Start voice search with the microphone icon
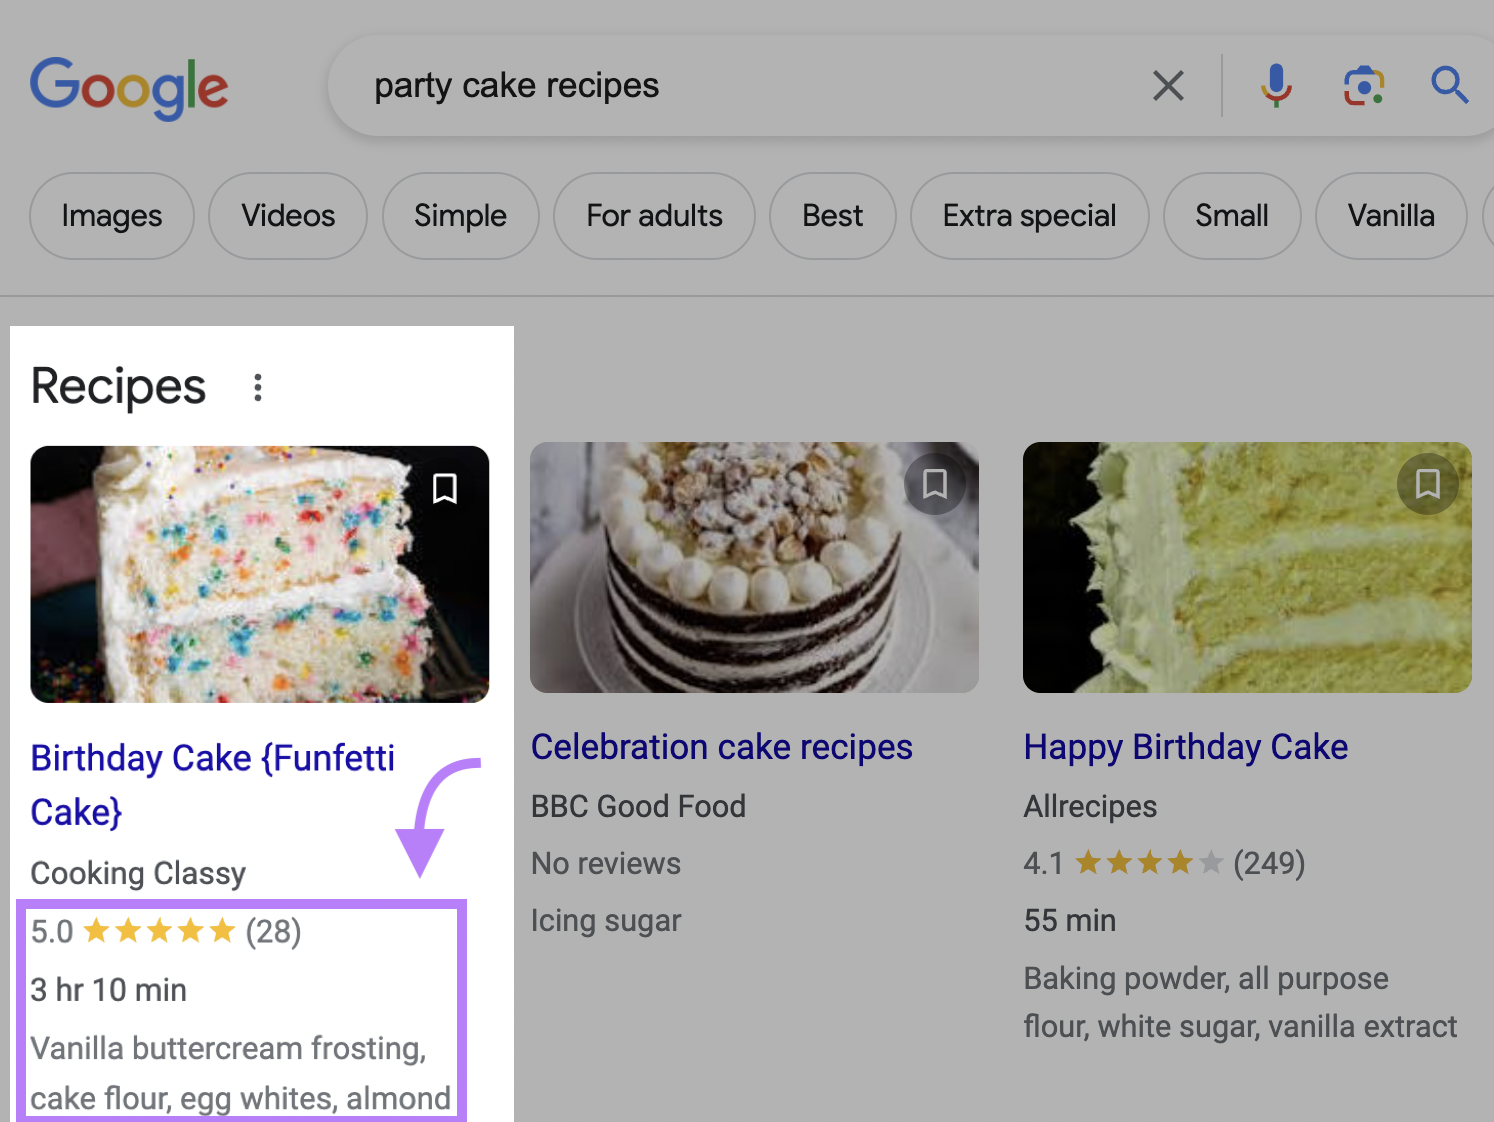 click(x=1276, y=86)
